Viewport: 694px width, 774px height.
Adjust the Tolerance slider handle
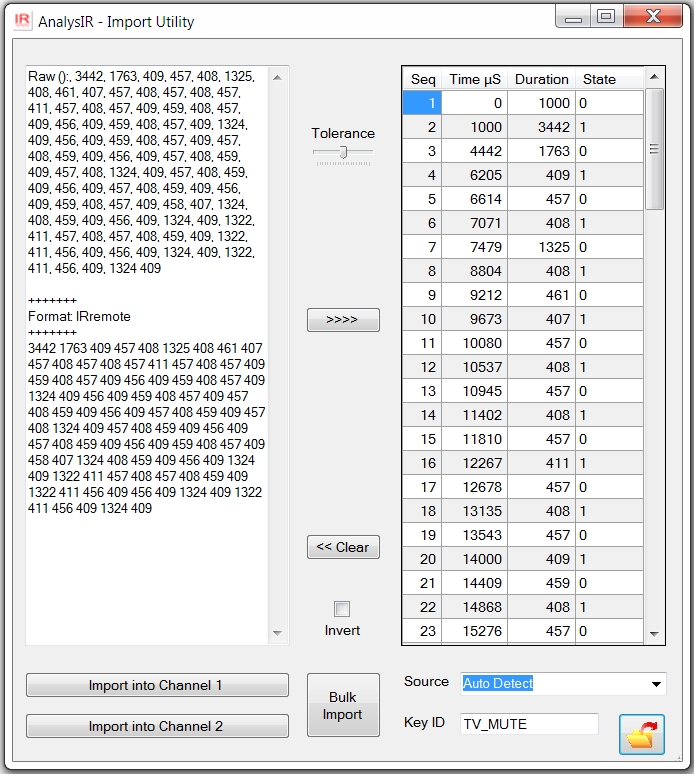[x=344, y=152]
